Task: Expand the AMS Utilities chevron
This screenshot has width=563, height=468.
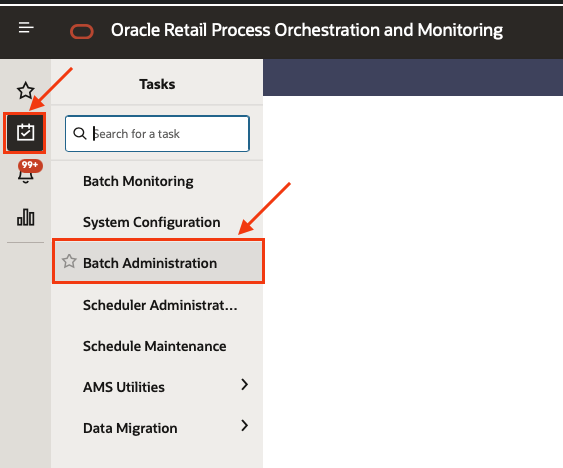Action: pyautogui.click(x=245, y=384)
